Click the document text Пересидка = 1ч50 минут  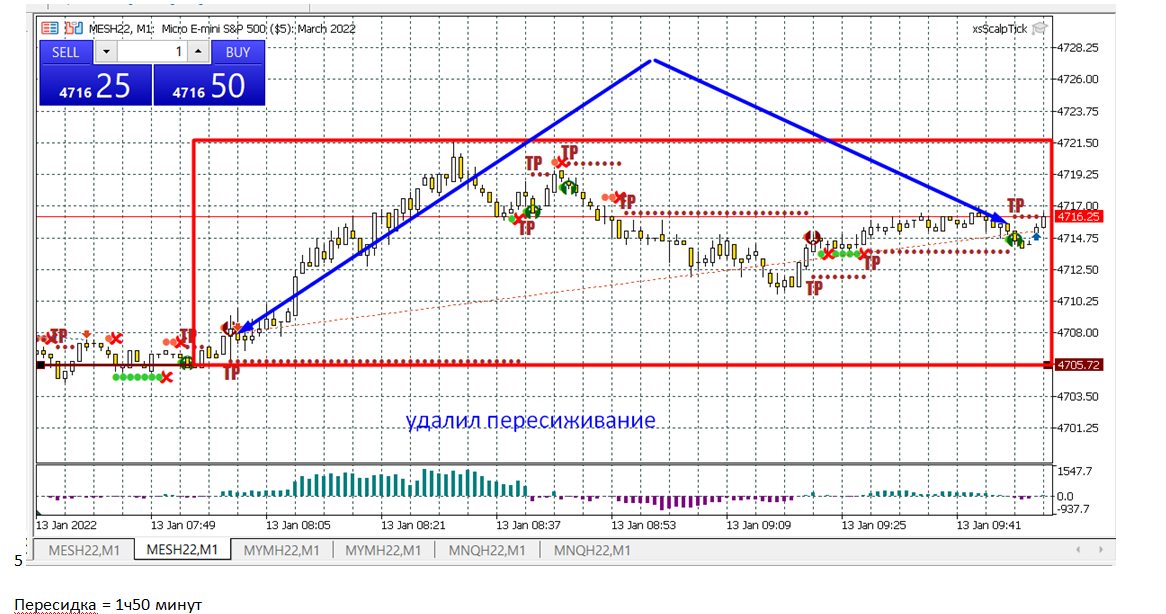pyautogui.click(x=108, y=605)
